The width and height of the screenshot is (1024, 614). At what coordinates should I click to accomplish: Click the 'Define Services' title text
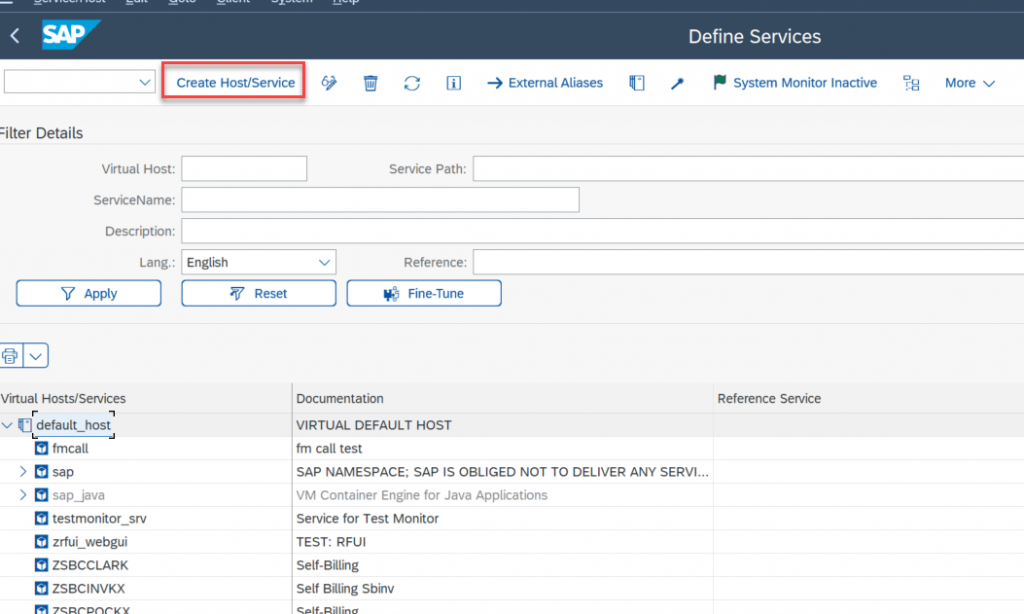(x=754, y=37)
